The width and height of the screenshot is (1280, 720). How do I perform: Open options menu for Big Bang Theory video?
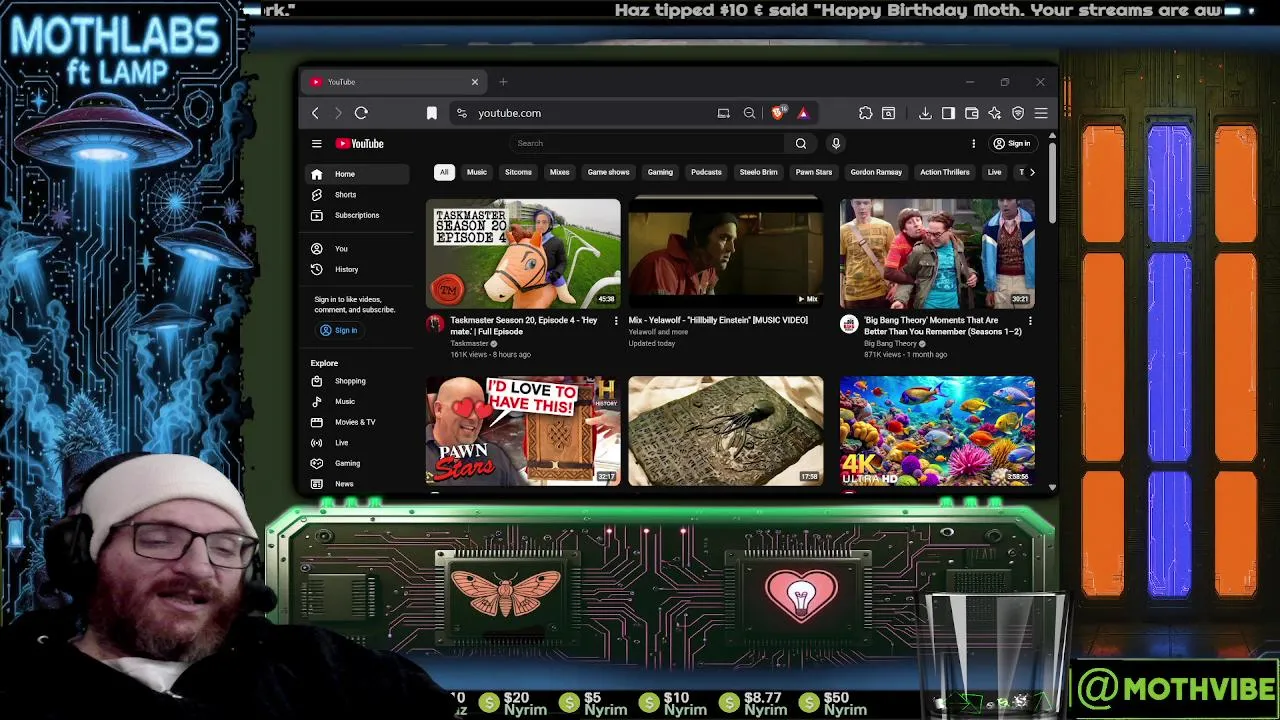tap(1030, 321)
